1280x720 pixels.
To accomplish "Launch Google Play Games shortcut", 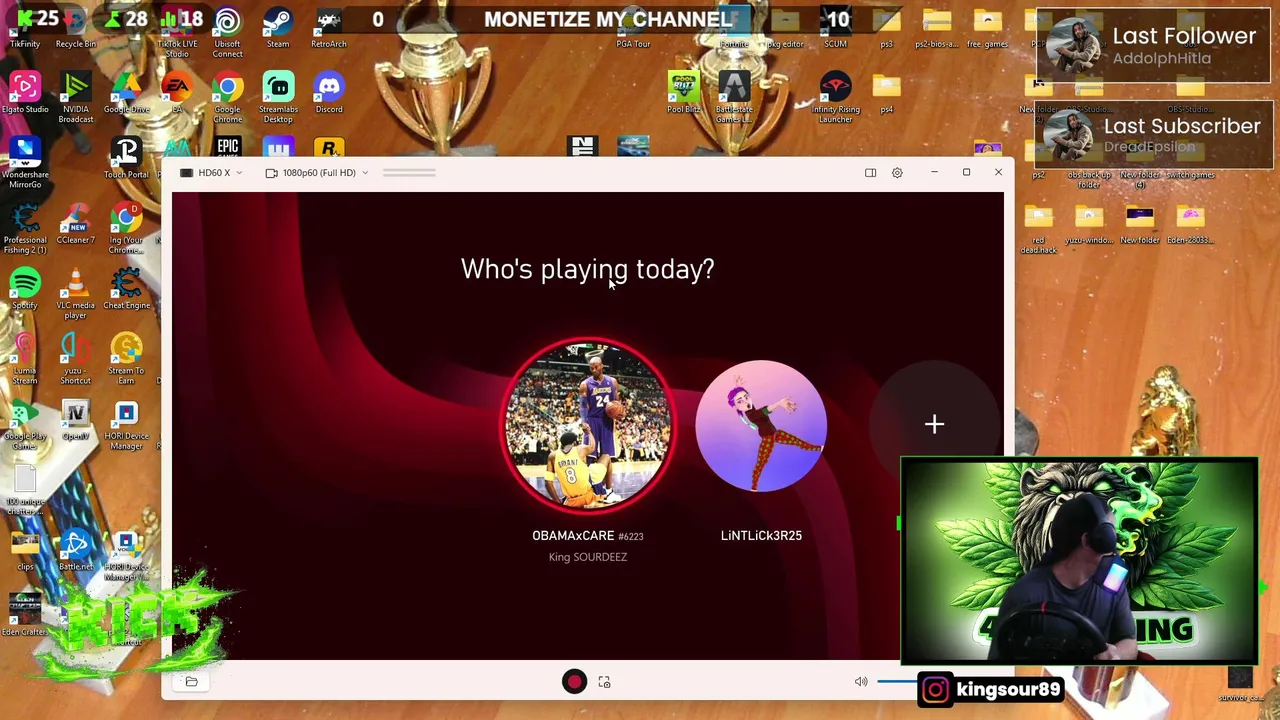I will click(x=25, y=425).
